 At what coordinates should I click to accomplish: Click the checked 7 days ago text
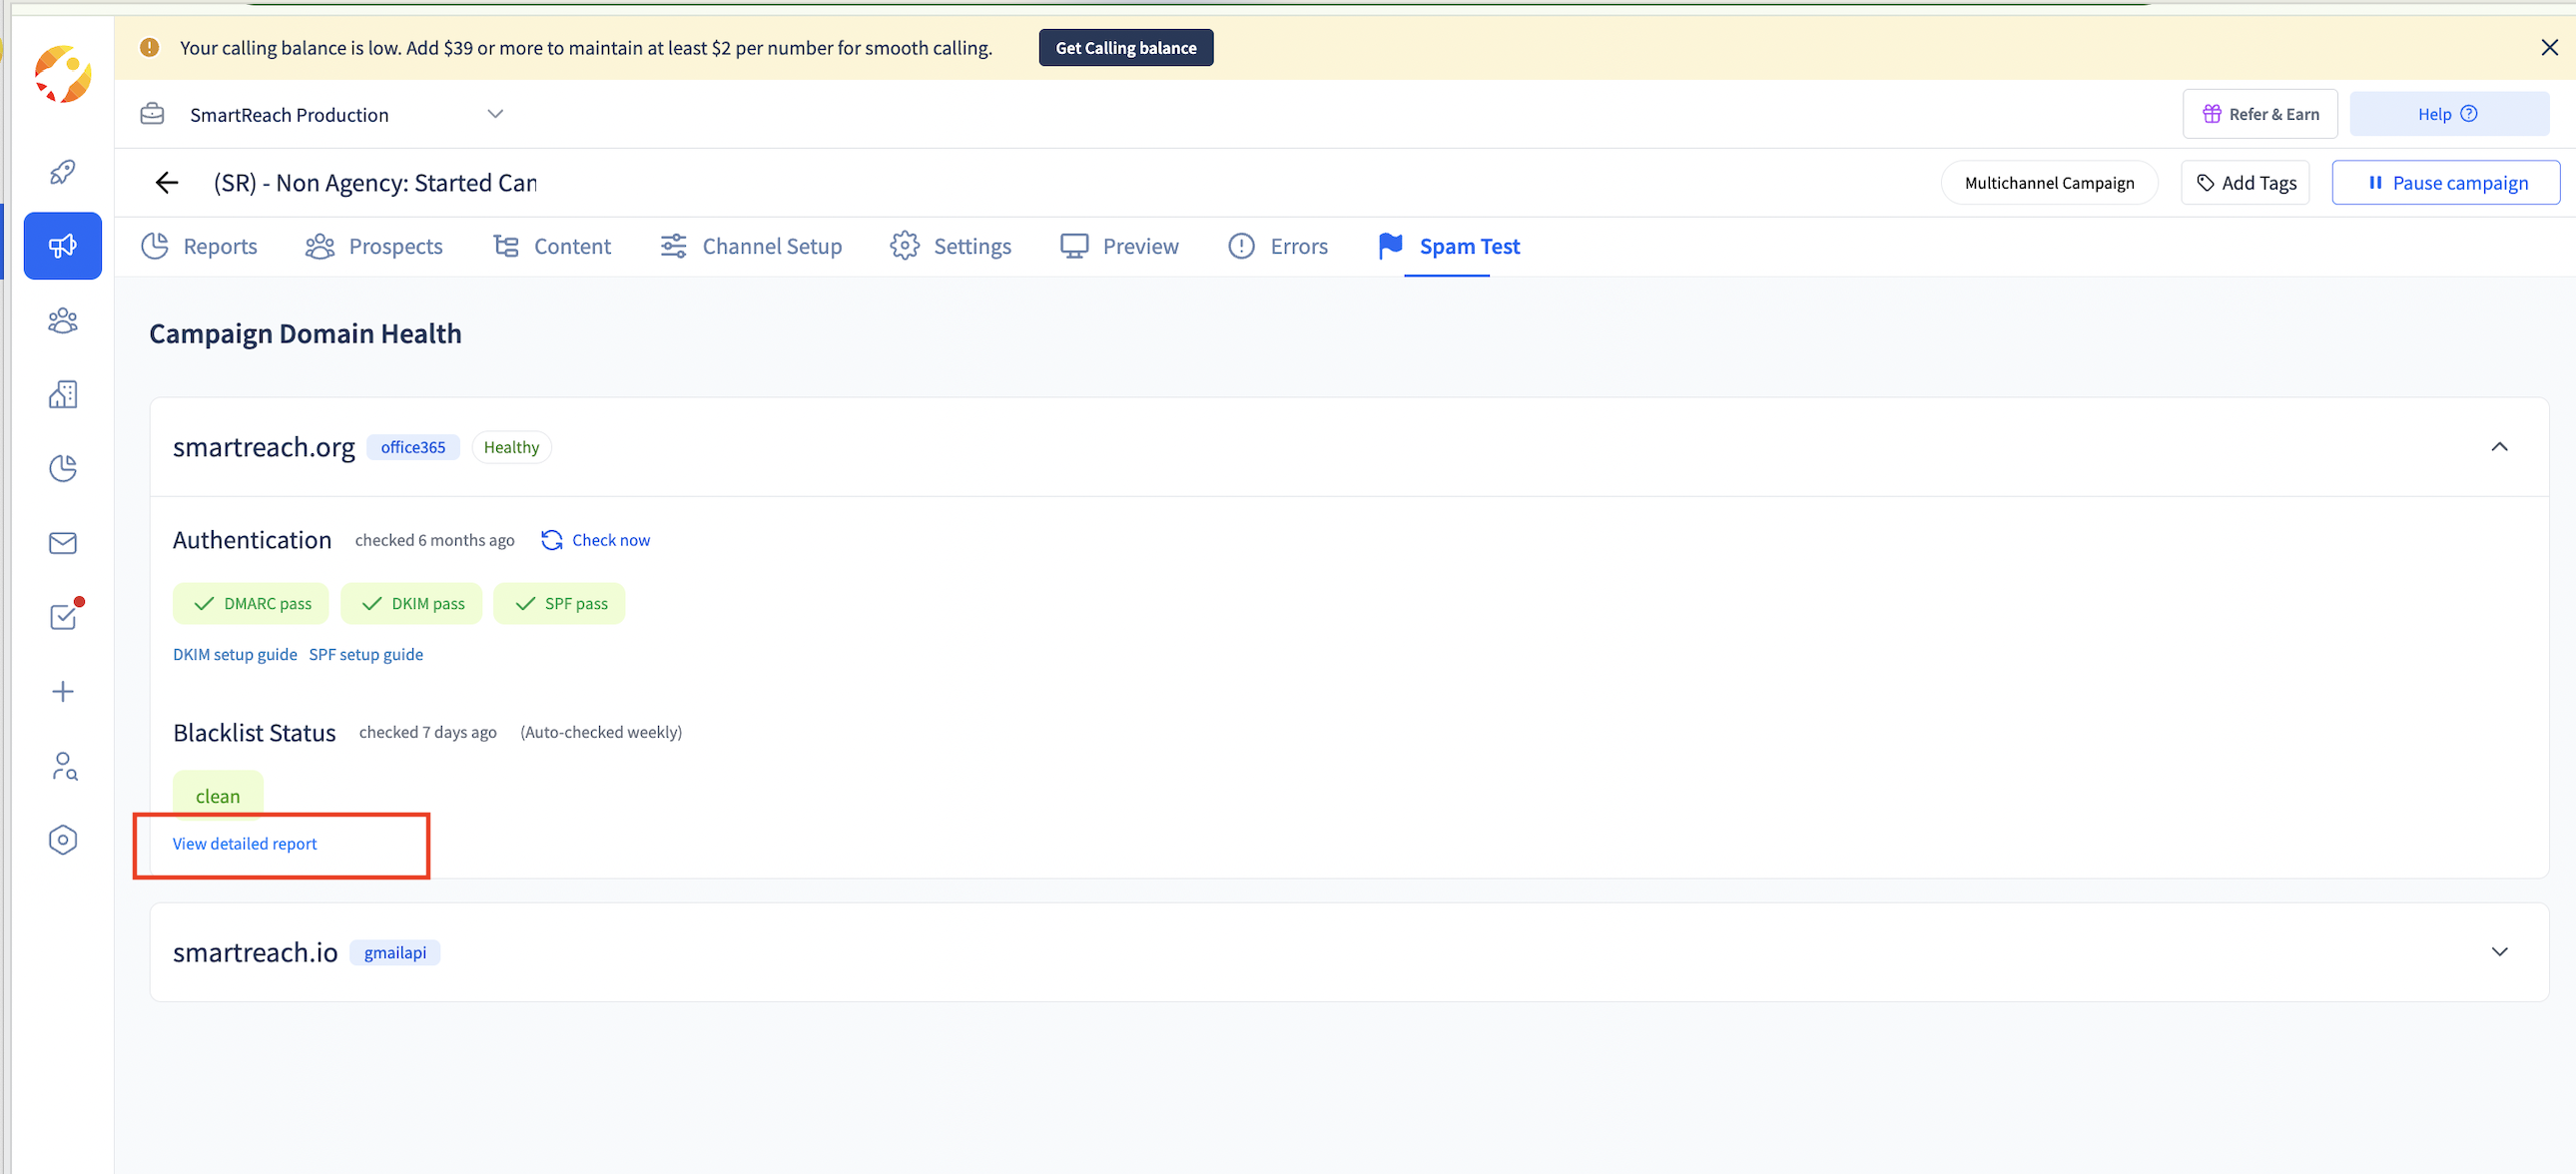(x=428, y=732)
